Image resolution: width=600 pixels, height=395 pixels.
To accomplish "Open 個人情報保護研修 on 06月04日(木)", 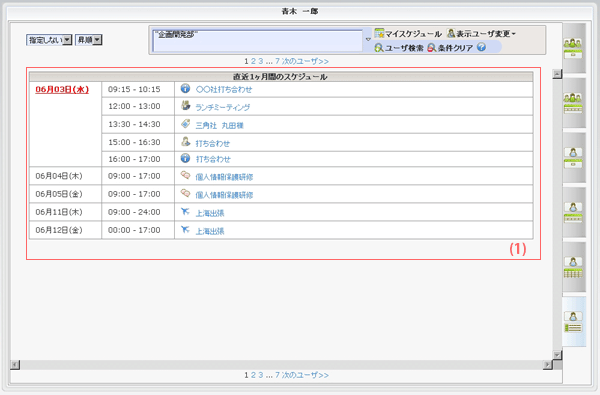I will (224, 177).
